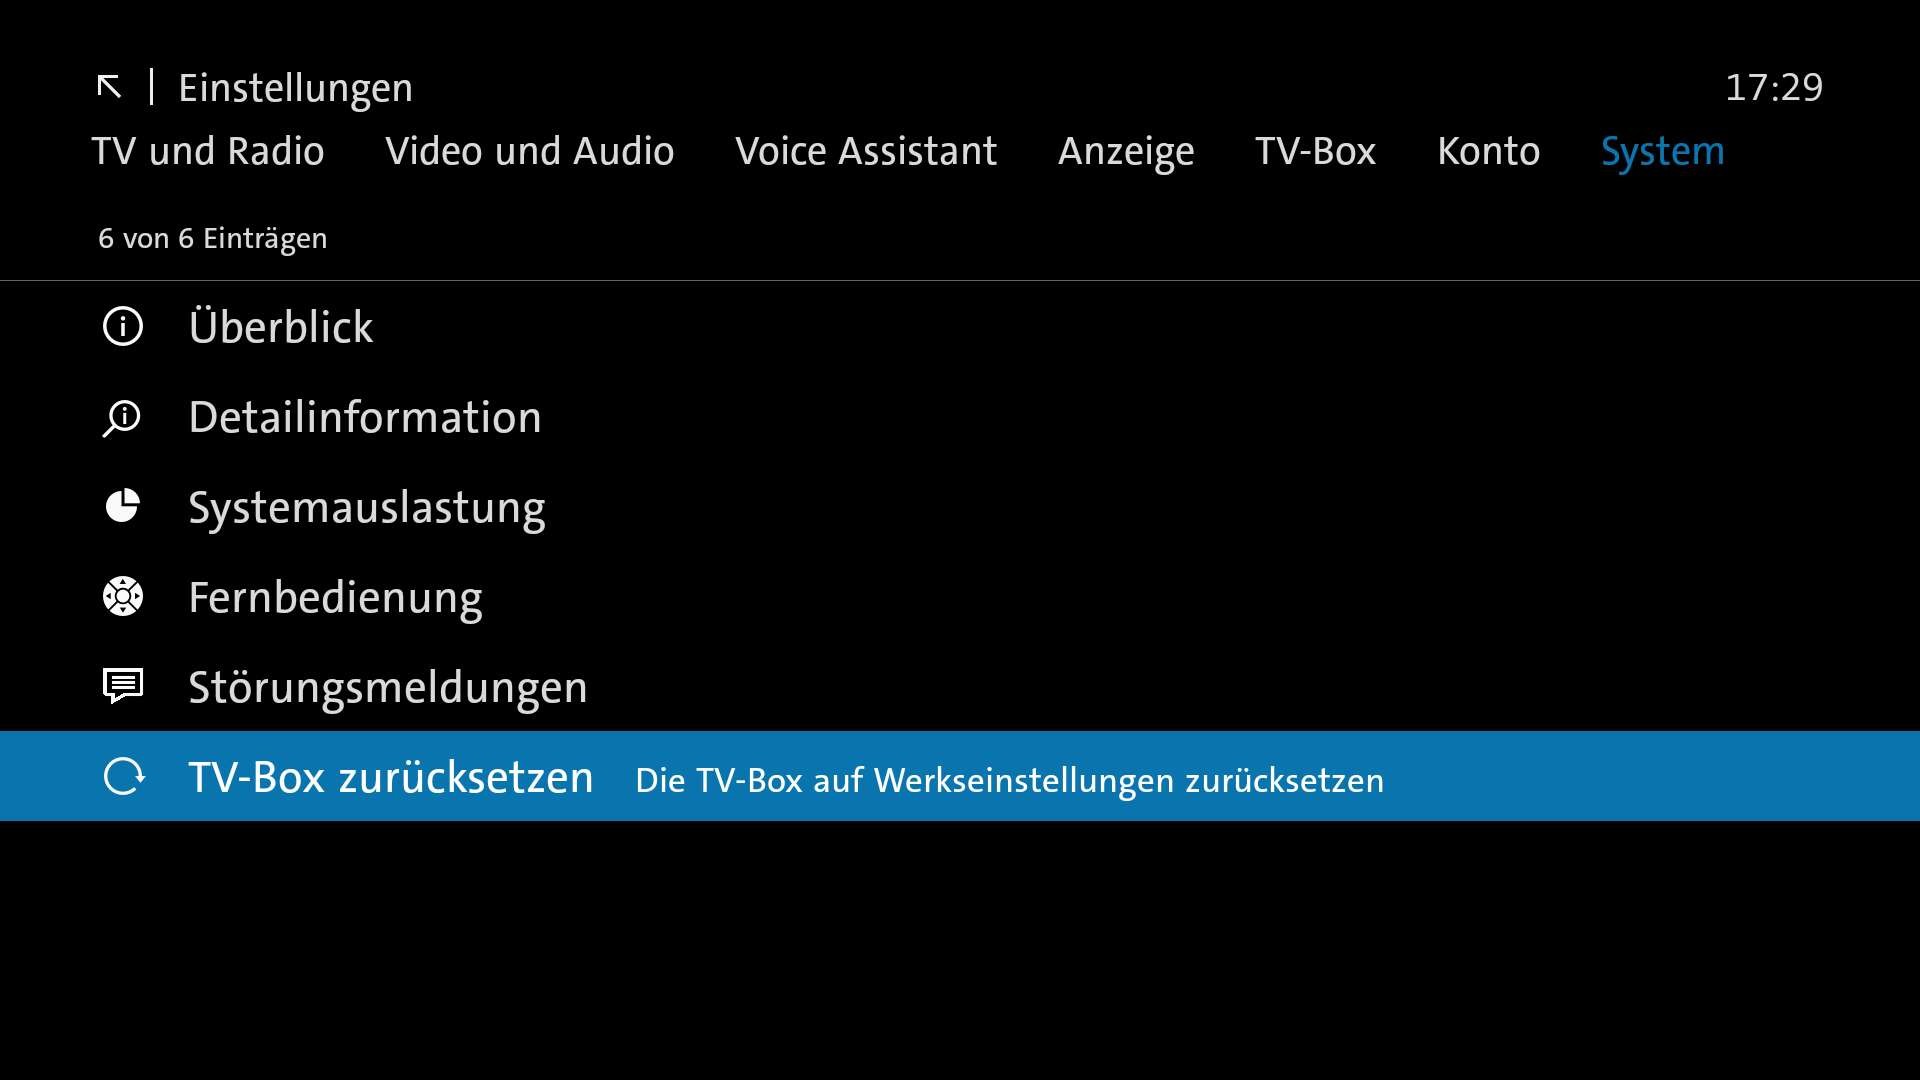Open Störungsmeldungen entry

(x=388, y=687)
